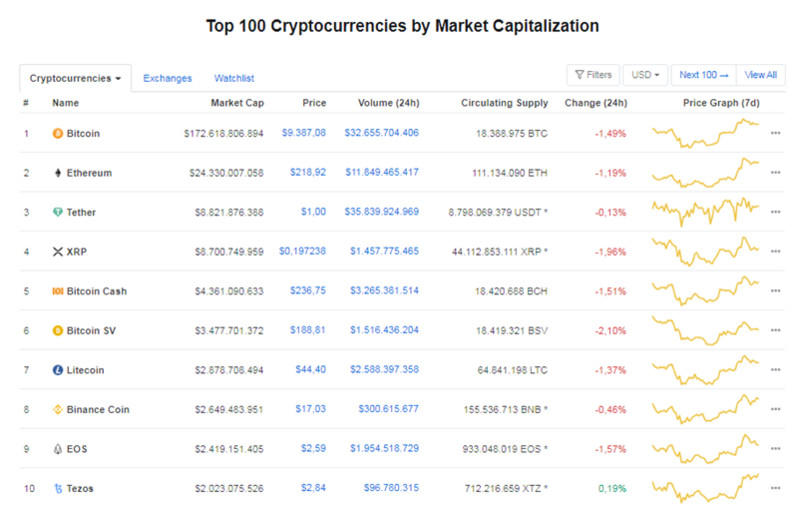Sort table by Market Cap column
798x505 pixels.
(236, 103)
